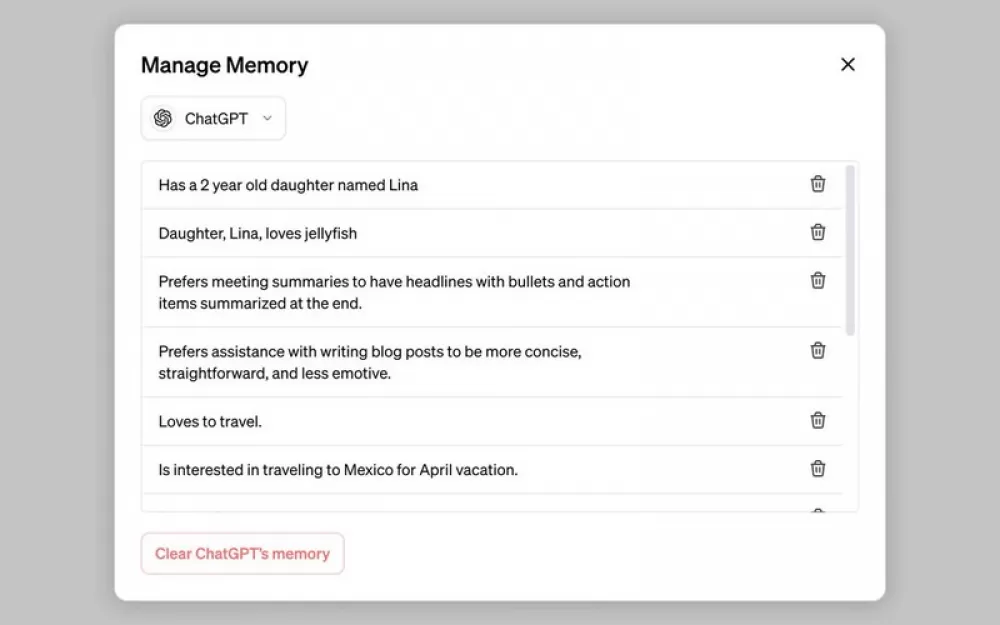Select the 'Loves to travel.' memory row
This screenshot has width=1000, height=625.
click(492, 421)
